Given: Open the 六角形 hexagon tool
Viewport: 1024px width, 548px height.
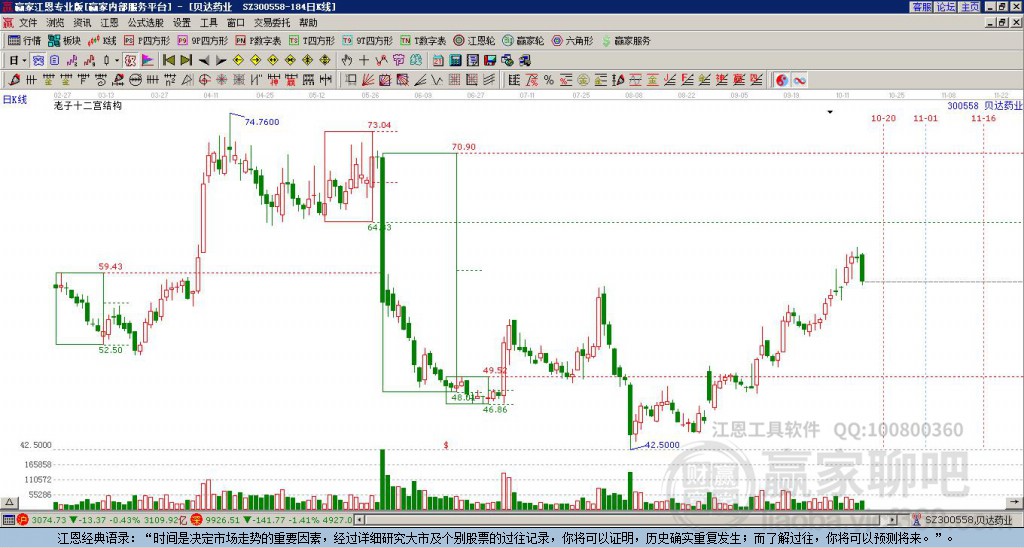Looking at the screenshot, I should 572,40.
